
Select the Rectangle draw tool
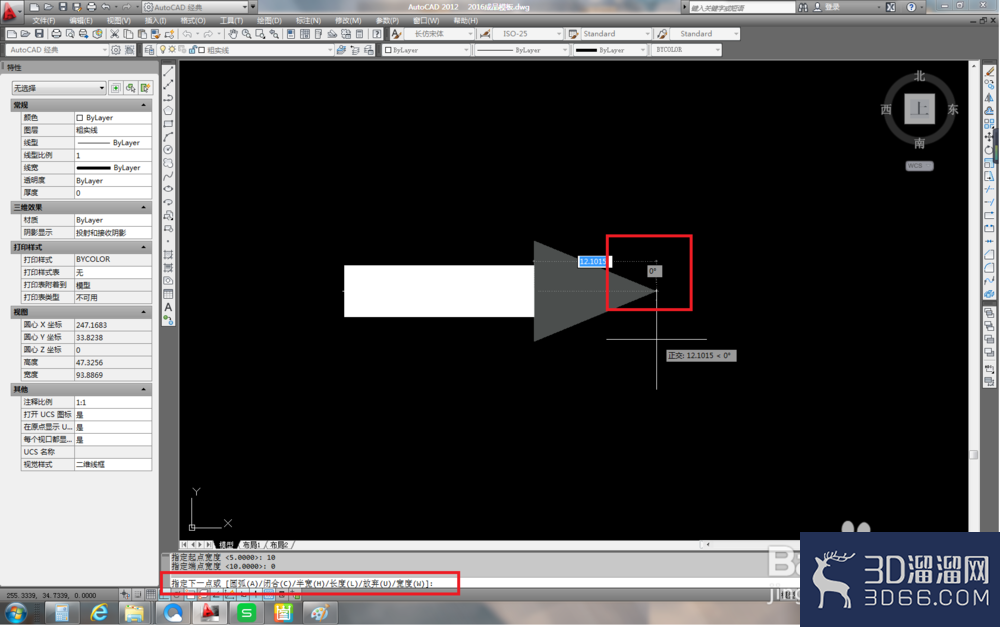168,124
